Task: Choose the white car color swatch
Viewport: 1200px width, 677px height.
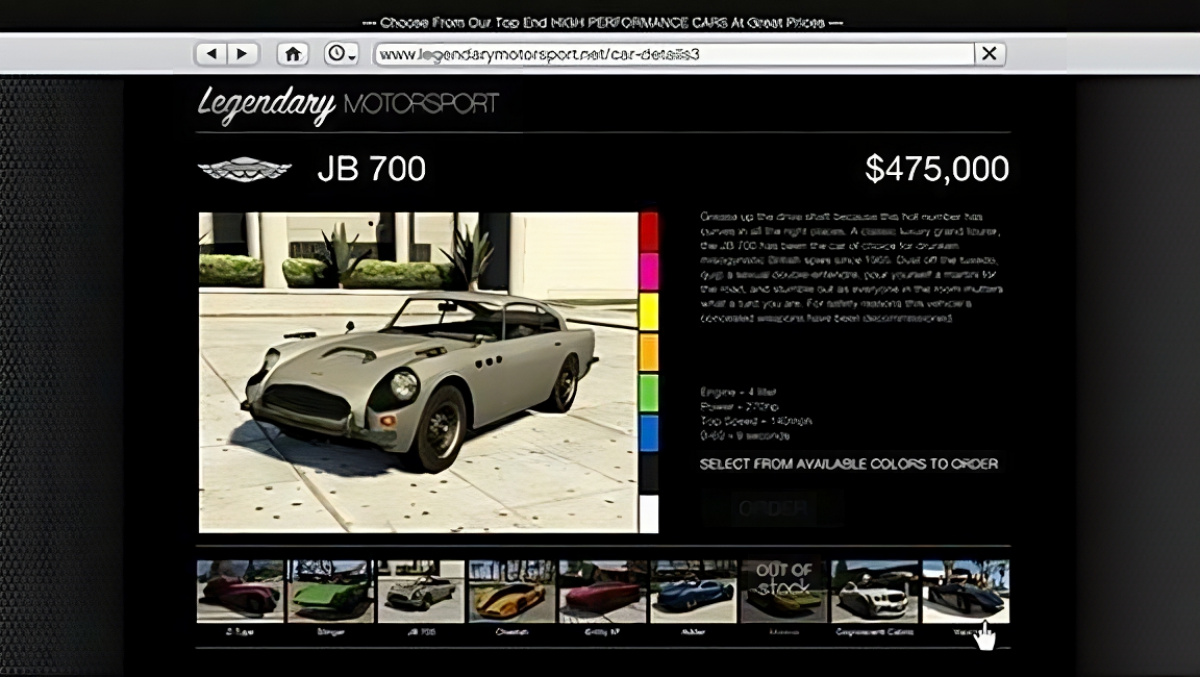Action: (x=649, y=514)
